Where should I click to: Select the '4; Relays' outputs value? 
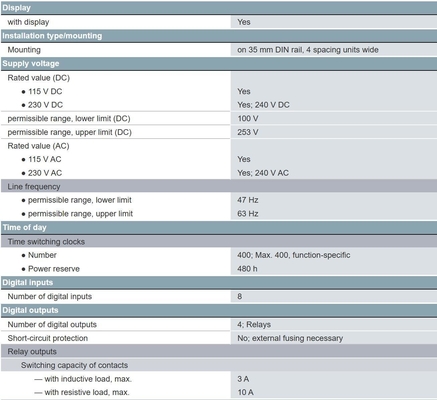click(x=254, y=324)
